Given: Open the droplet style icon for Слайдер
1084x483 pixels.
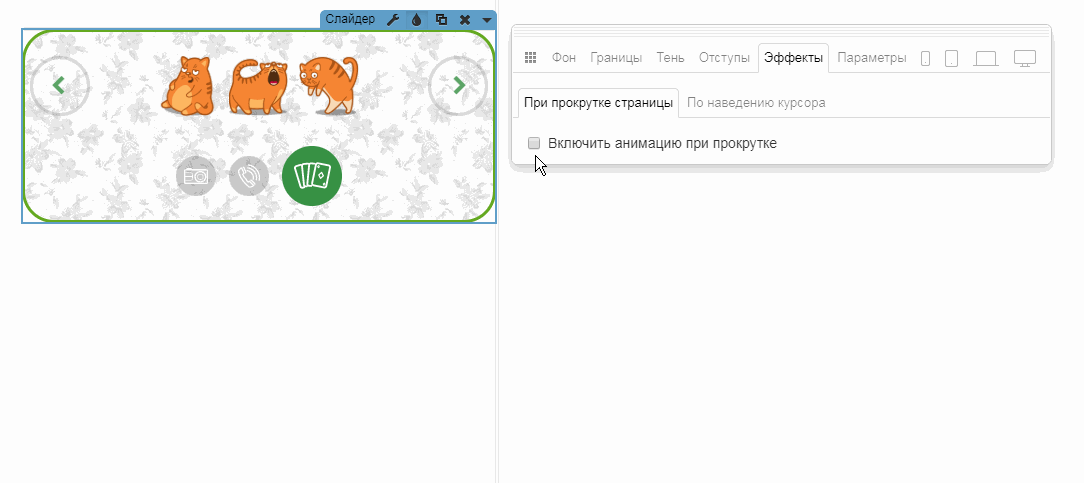Looking at the screenshot, I should 416,19.
